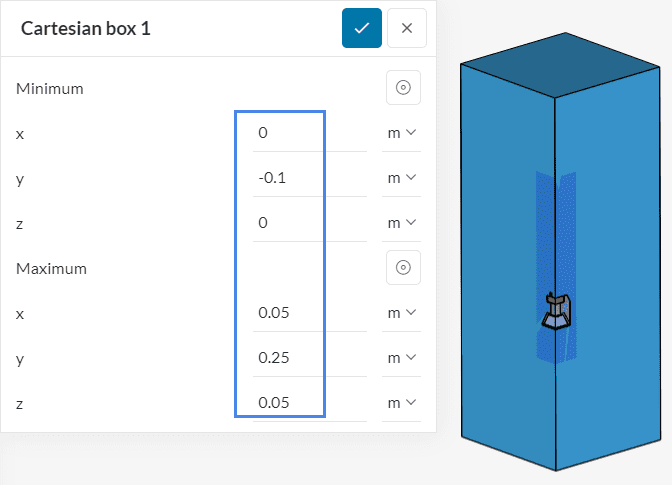Open unit dropdown for Maximum x
This screenshot has width=672, height=485.
point(401,313)
